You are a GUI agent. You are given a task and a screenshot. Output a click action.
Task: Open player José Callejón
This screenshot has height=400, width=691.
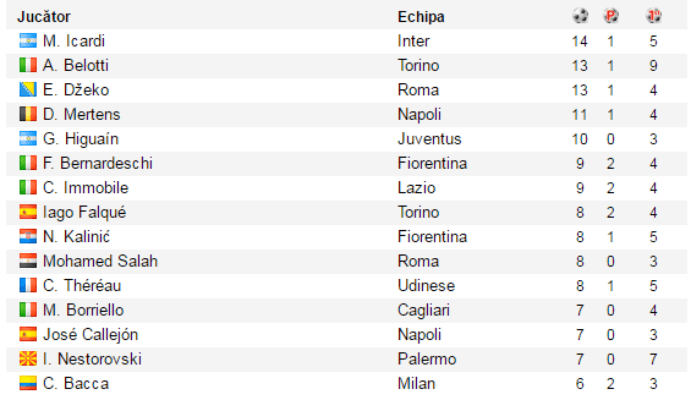(x=90, y=334)
